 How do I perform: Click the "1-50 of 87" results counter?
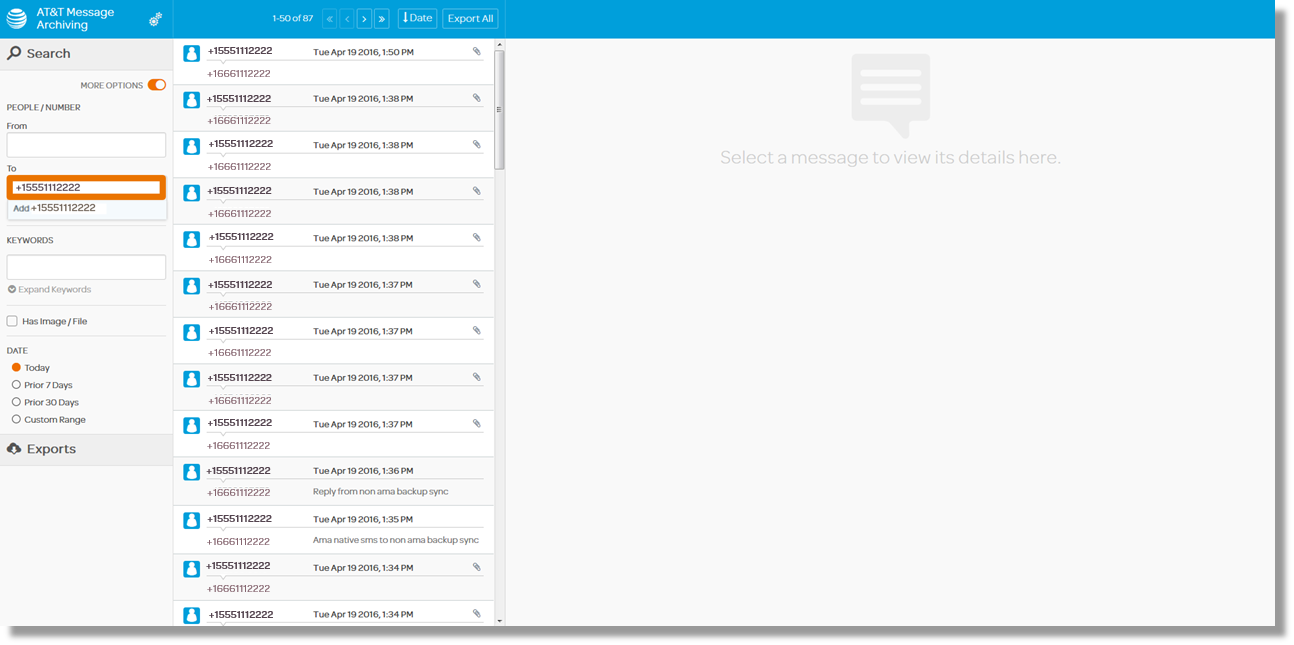pos(292,18)
